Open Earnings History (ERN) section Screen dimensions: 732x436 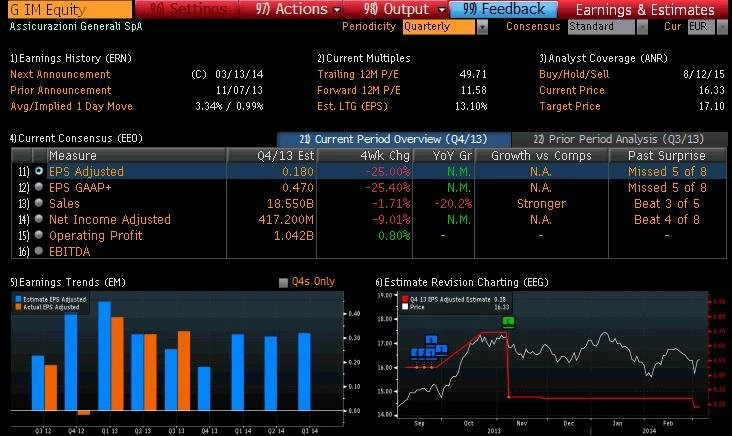click(71, 58)
